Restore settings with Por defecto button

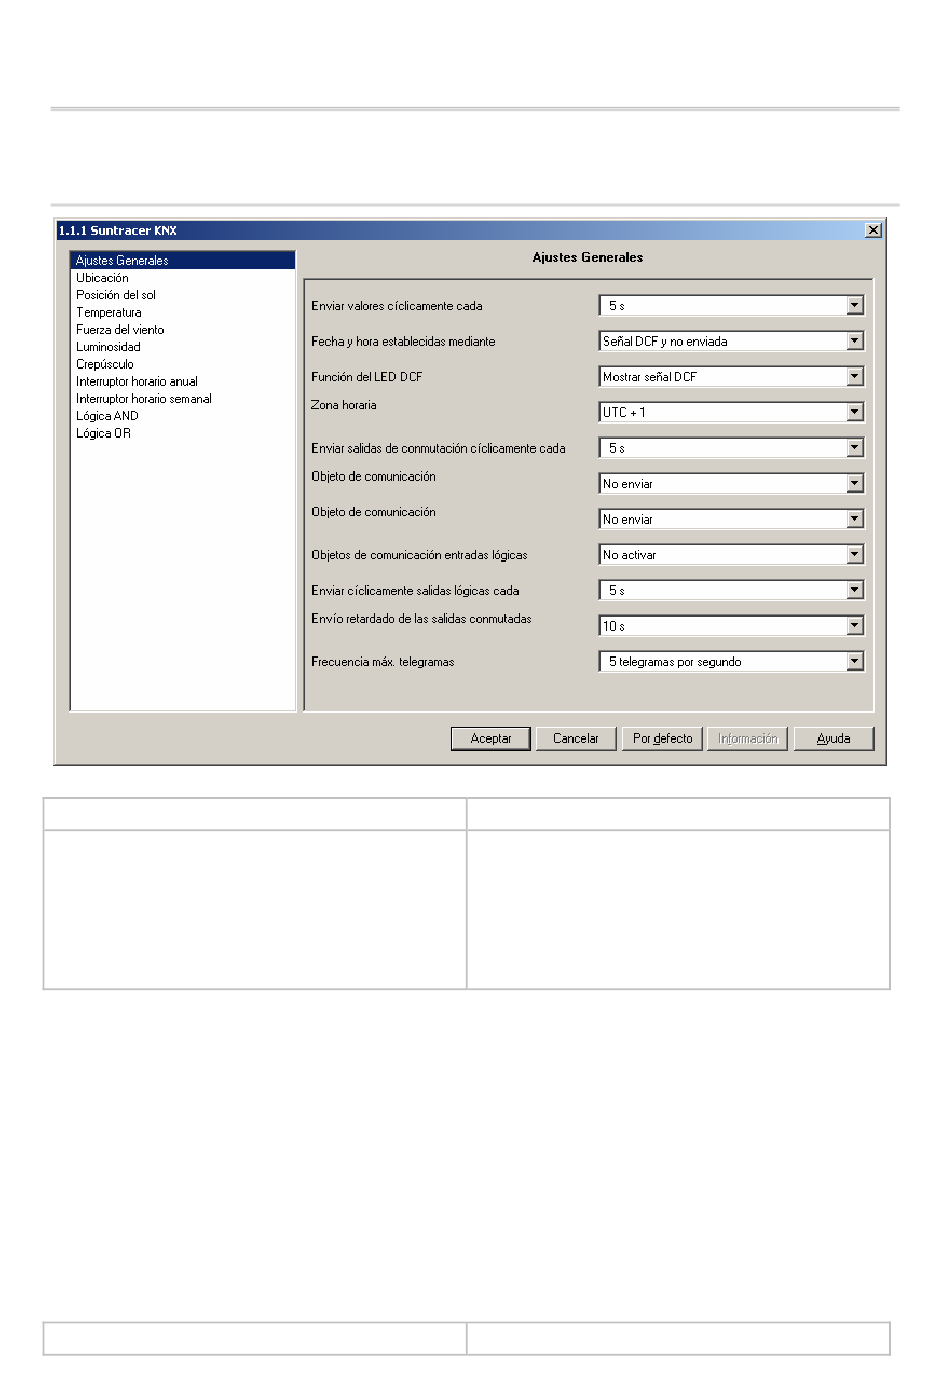coord(662,738)
